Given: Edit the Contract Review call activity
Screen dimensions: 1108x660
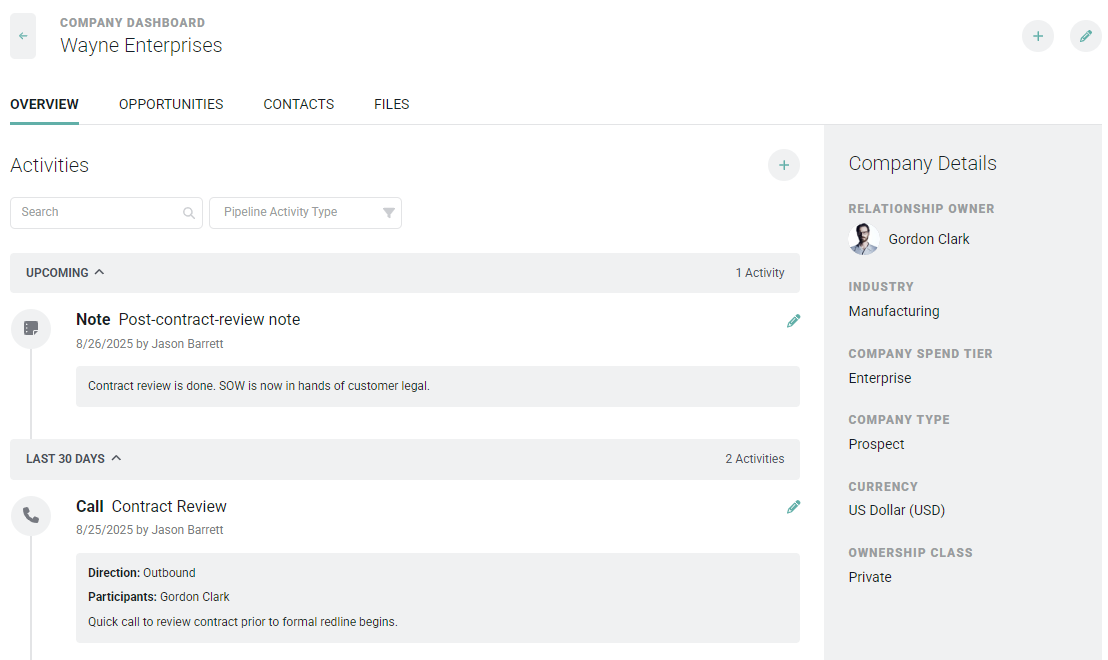Looking at the screenshot, I should pos(793,507).
